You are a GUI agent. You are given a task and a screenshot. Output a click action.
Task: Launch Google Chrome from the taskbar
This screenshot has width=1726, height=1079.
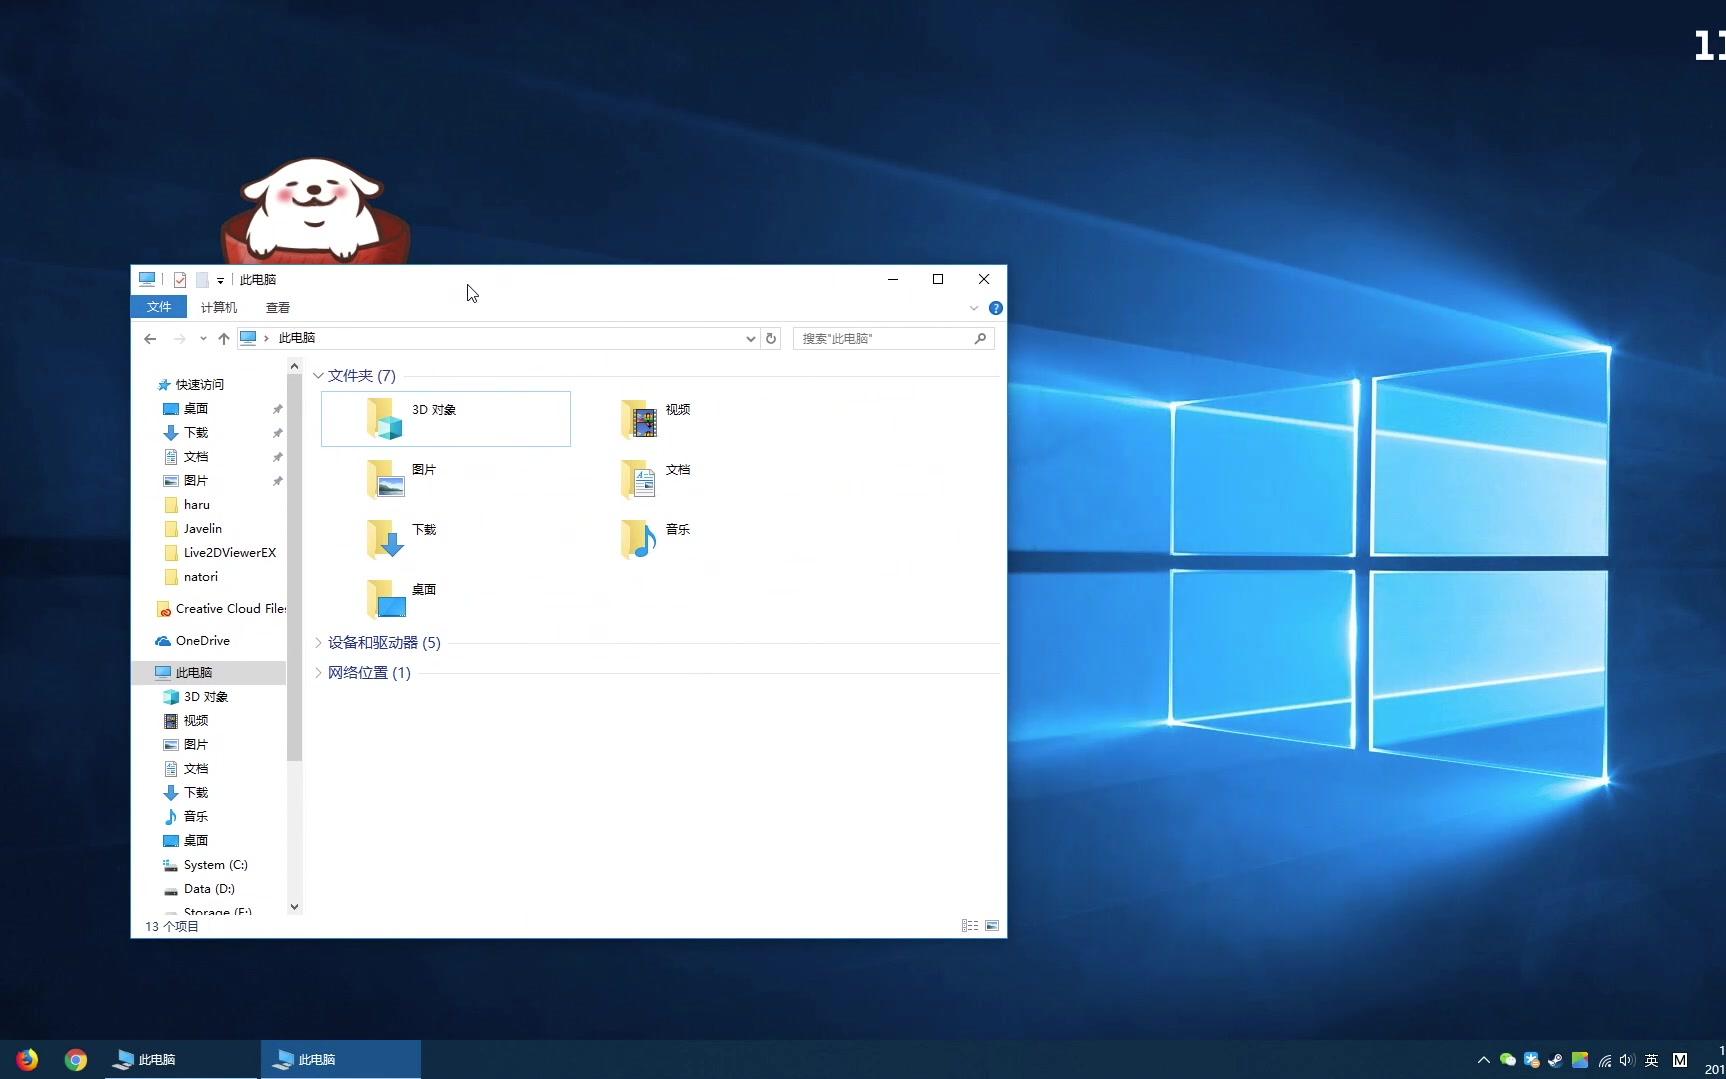pos(75,1059)
